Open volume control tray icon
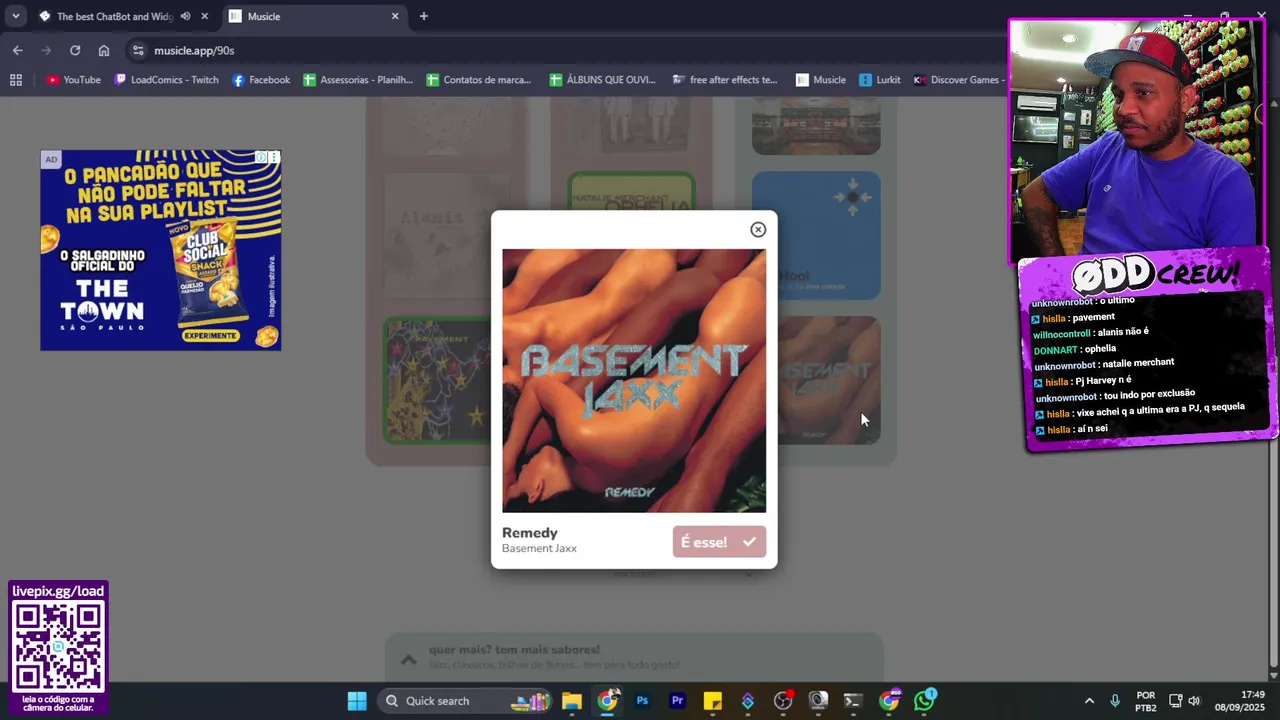 (x=1194, y=701)
